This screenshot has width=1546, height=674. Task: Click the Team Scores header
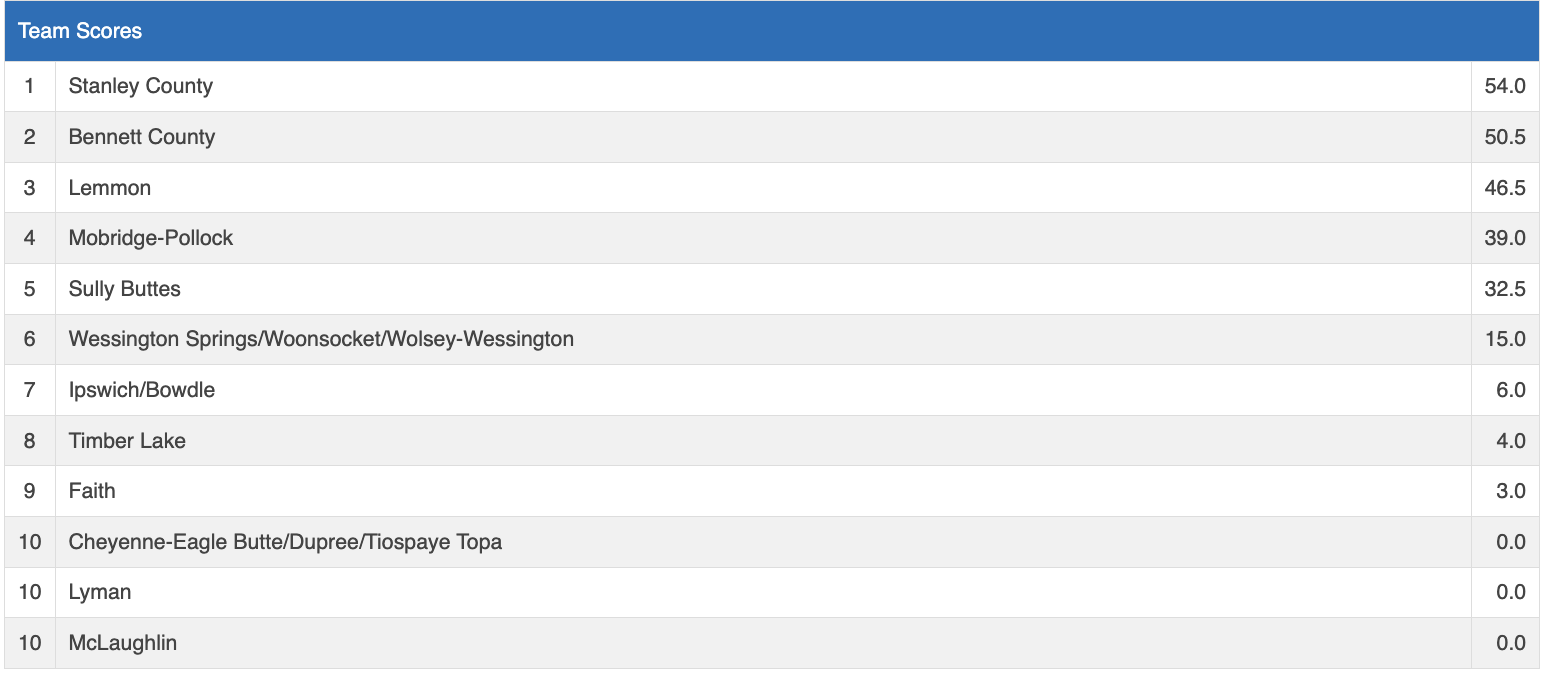pyautogui.click(x=80, y=31)
